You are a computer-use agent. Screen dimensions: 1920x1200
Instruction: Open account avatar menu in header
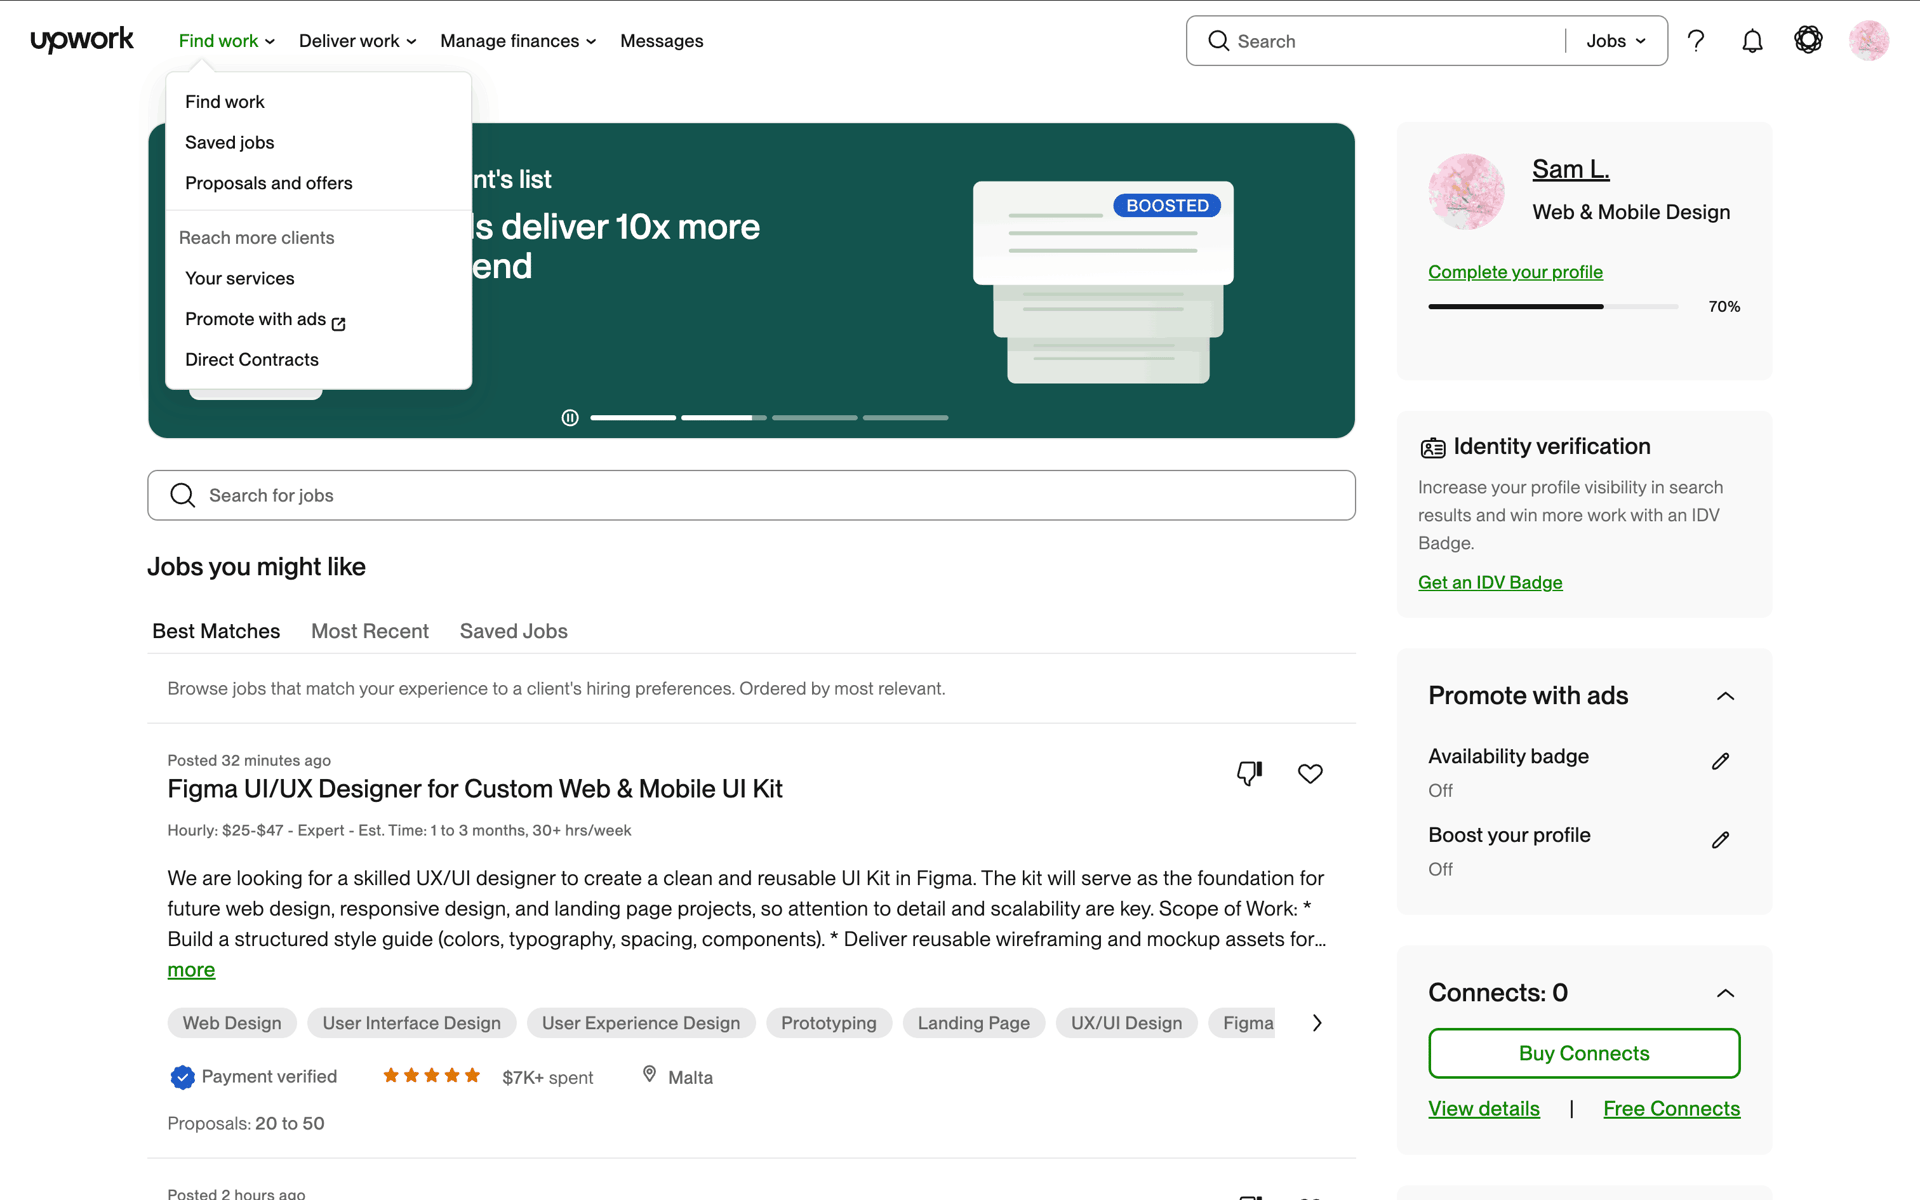coord(1868,41)
